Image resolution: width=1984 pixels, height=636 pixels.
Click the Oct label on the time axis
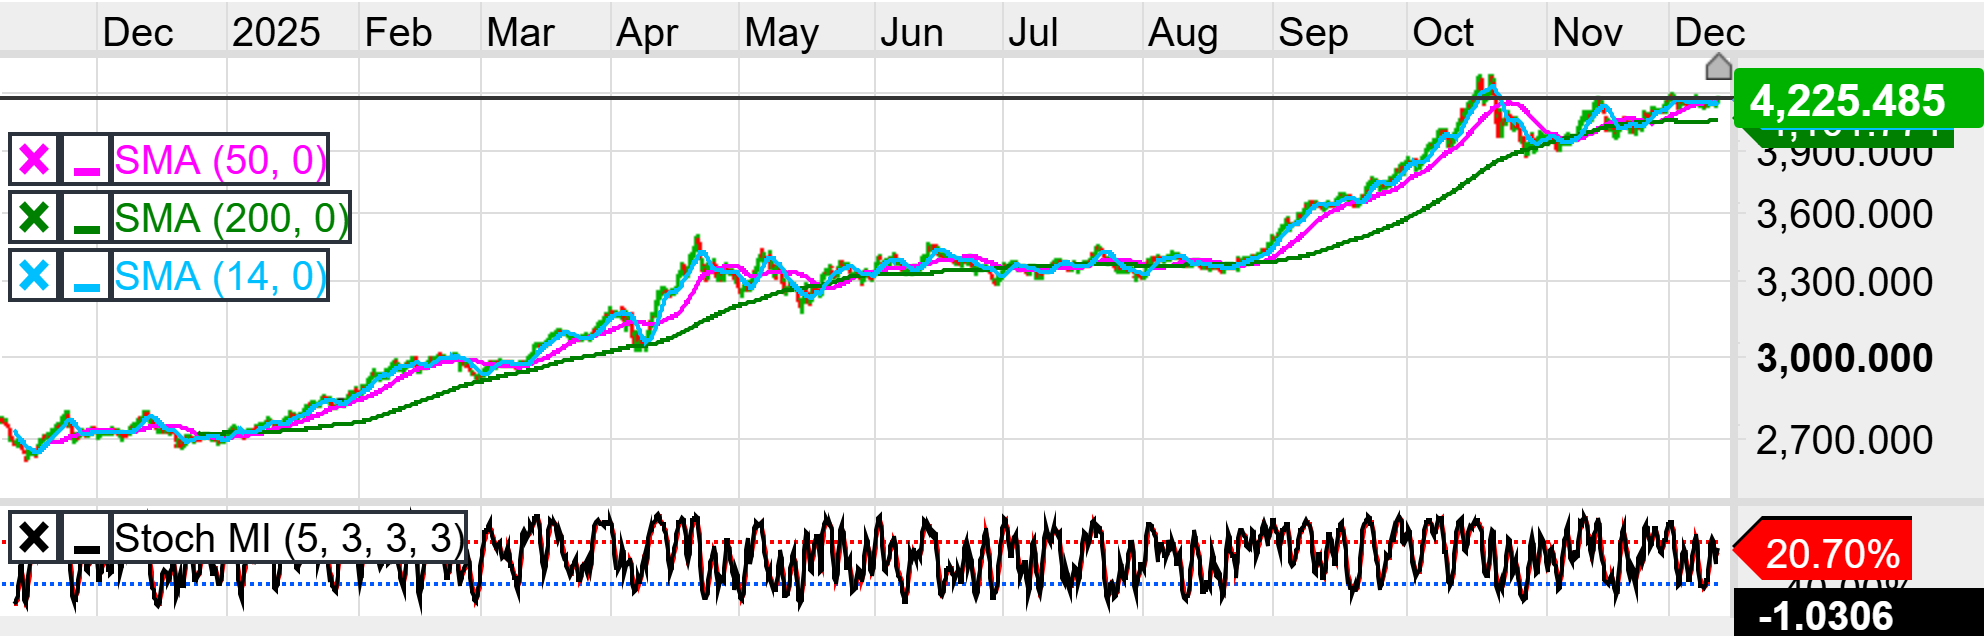point(1442,33)
